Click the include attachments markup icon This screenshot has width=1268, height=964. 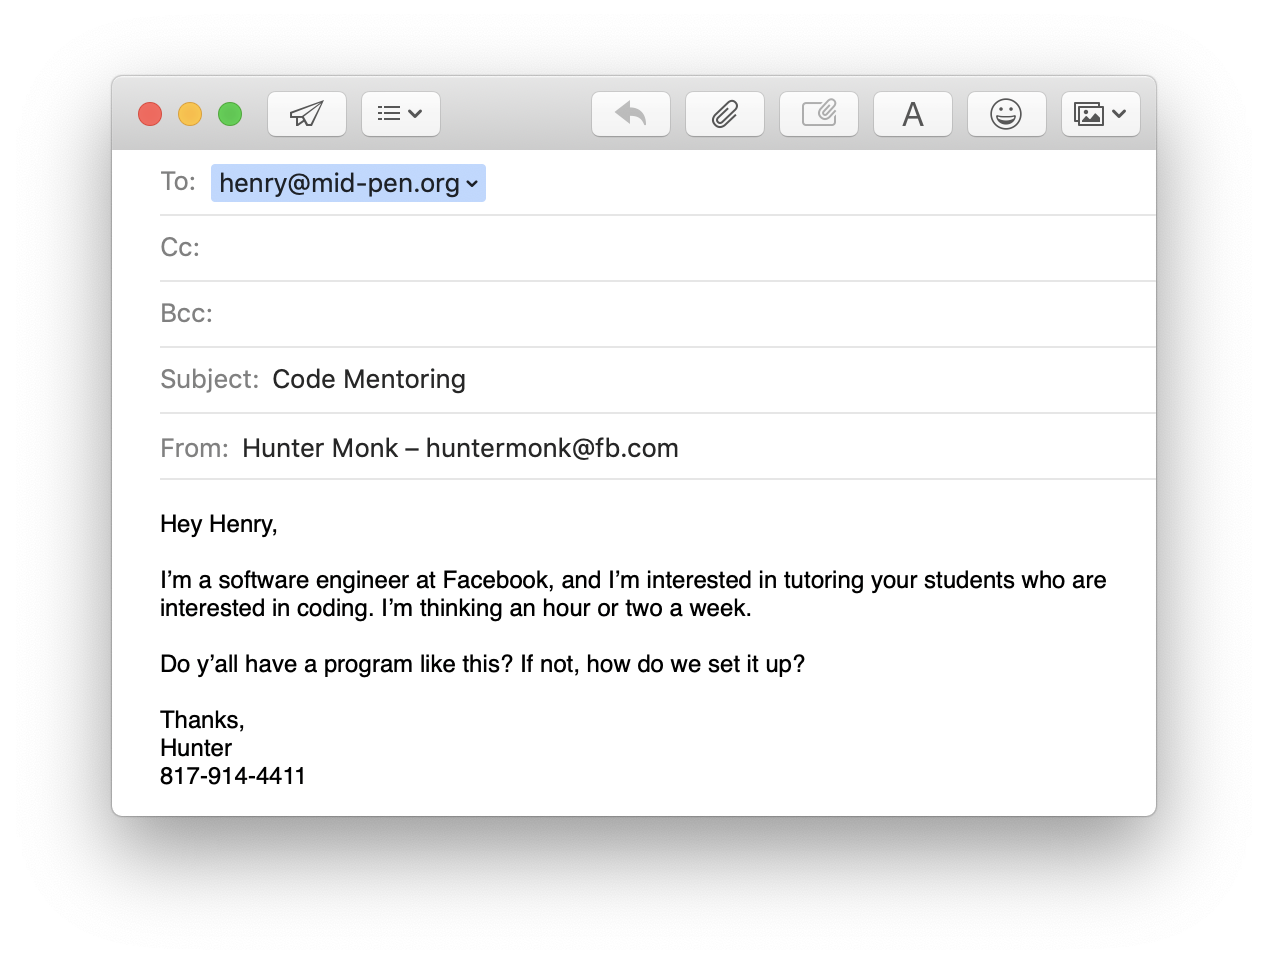click(x=819, y=114)
